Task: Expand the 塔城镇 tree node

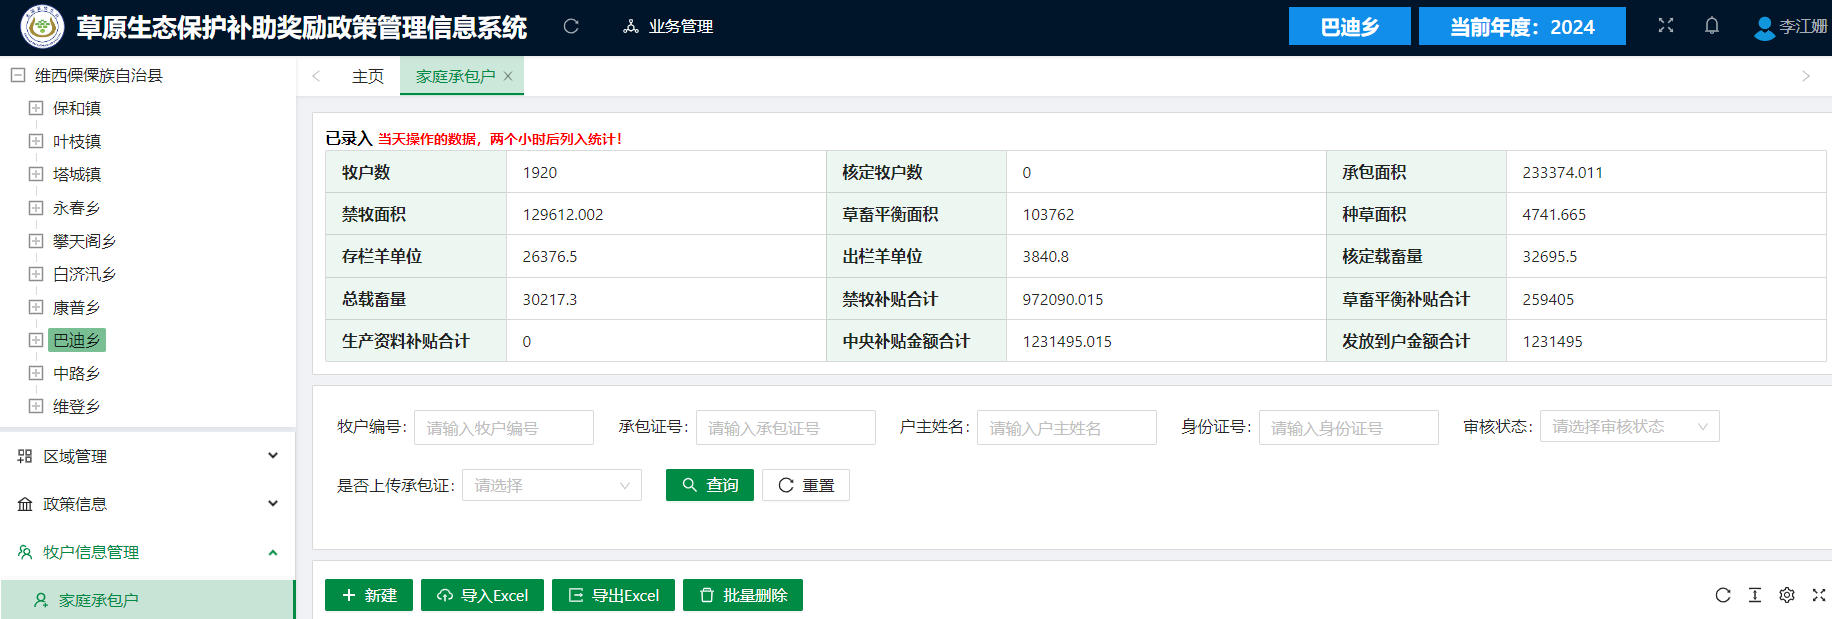Action: pyautogui.click(x=36, y=174)
